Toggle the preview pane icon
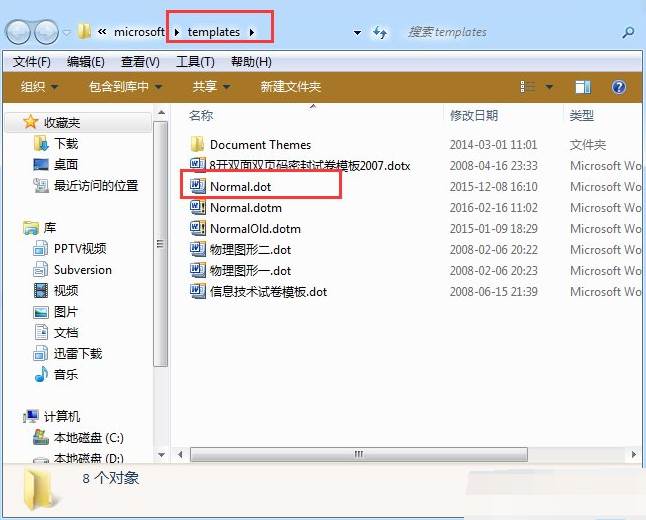Viewport: 646px width, 520px height. pos(583,87)
